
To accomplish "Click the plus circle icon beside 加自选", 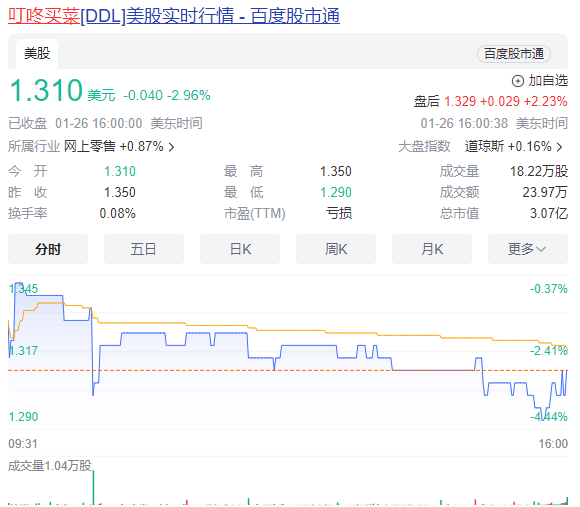I will (517, 81).
